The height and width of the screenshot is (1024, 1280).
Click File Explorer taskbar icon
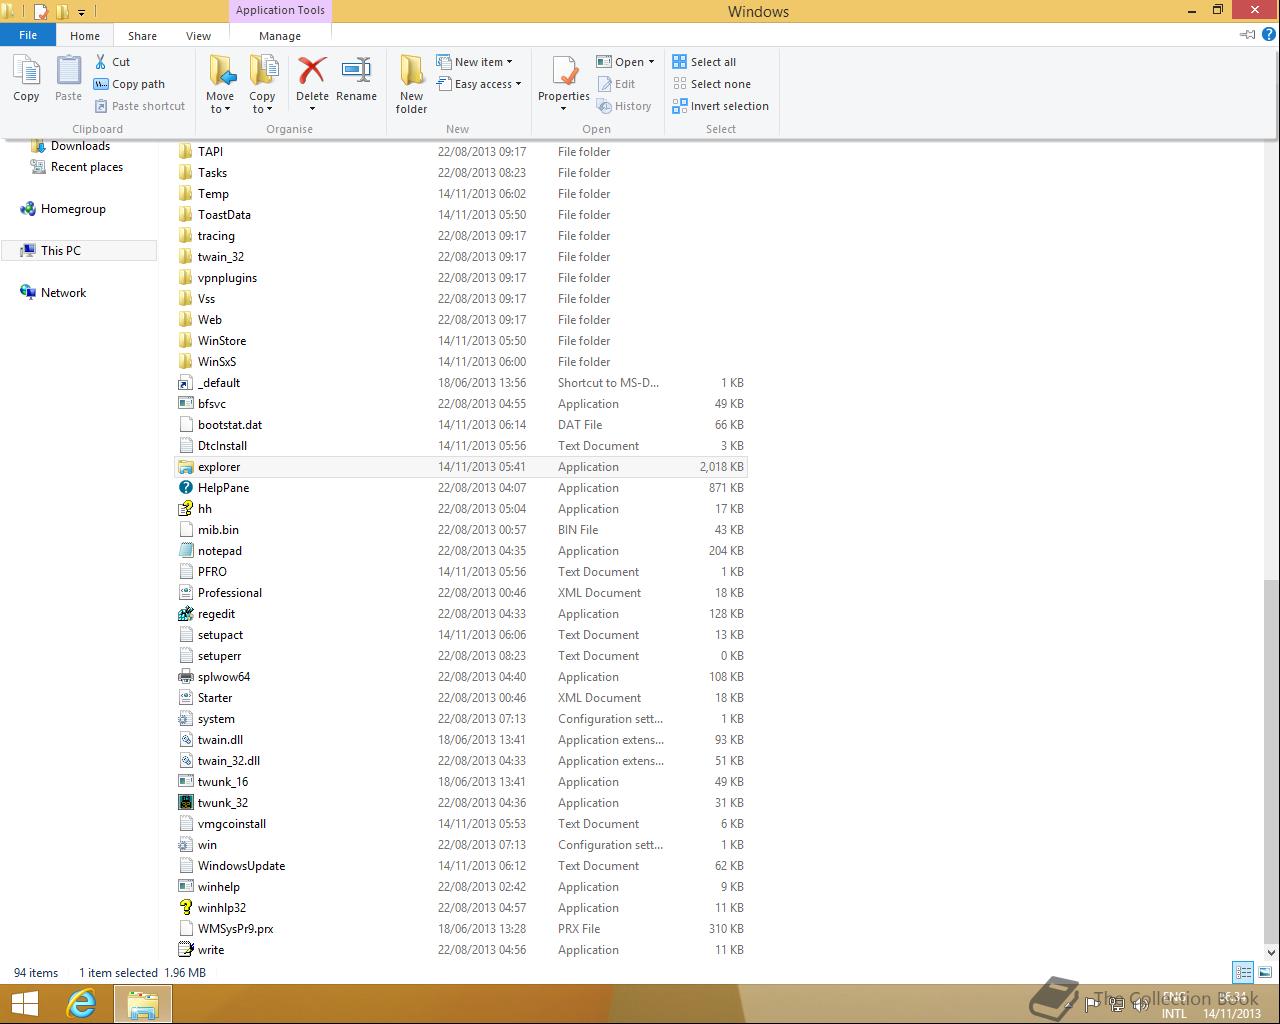pyautogui.click(x=142, y=1004)
